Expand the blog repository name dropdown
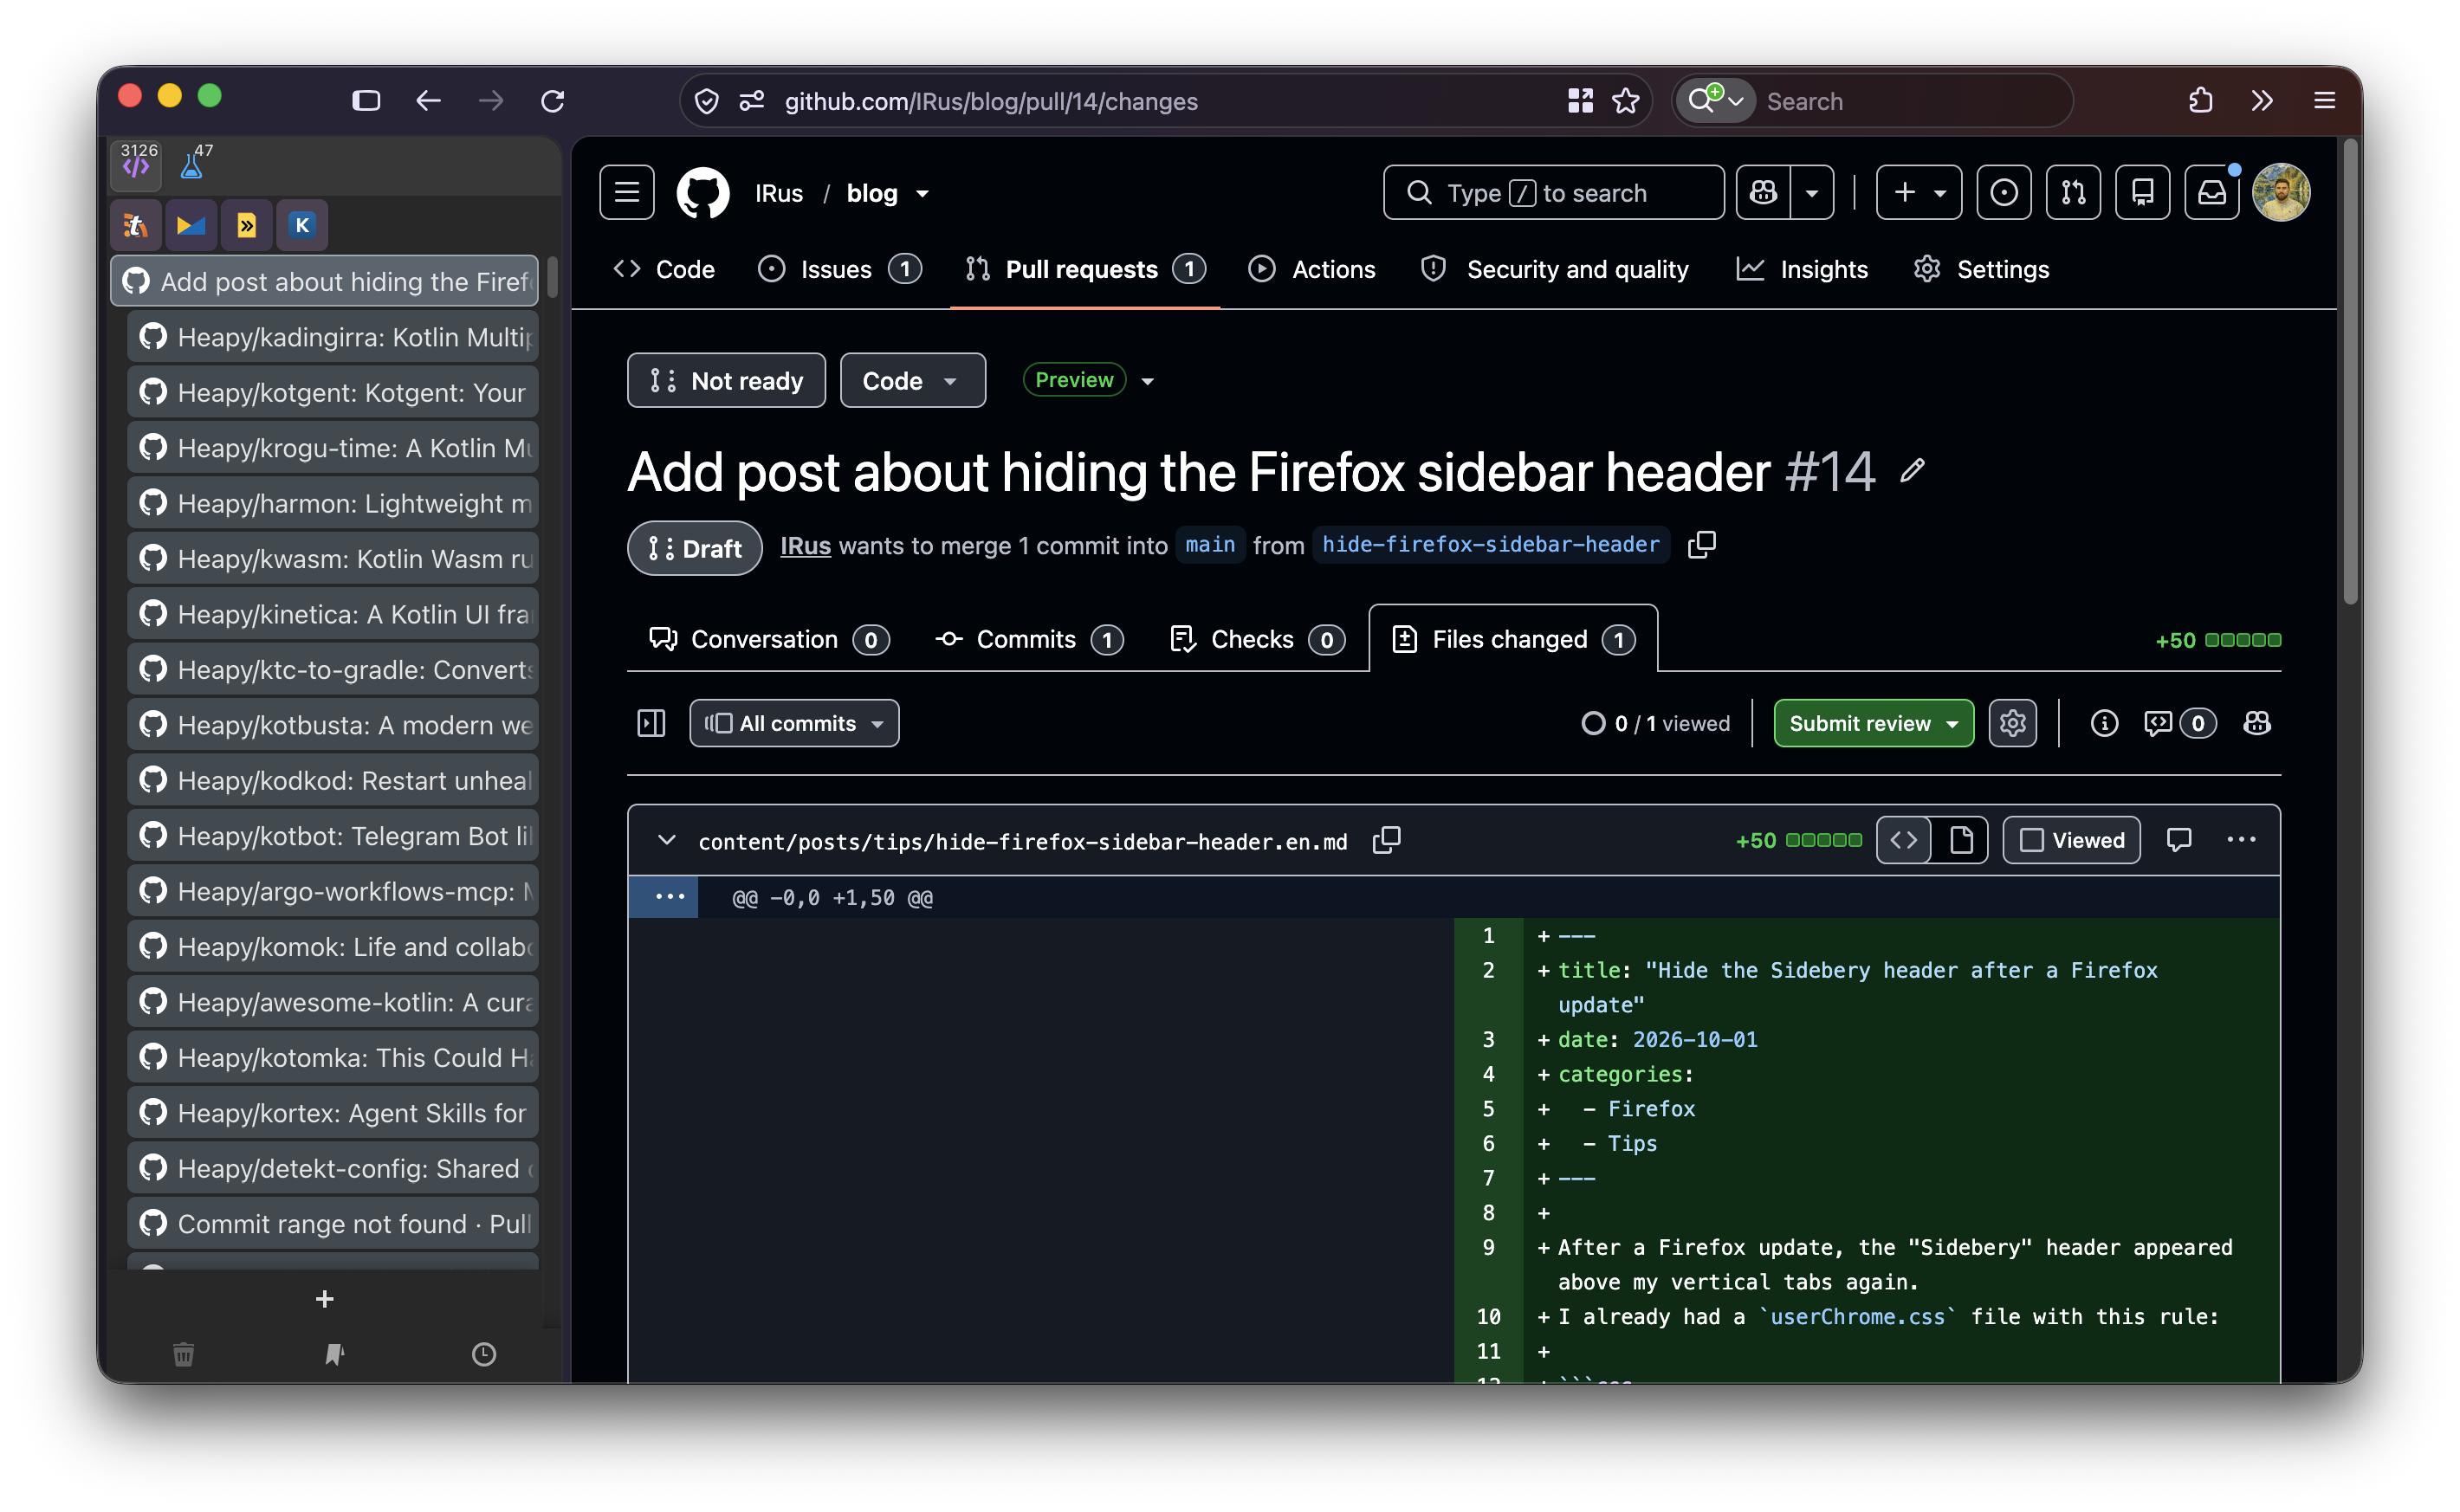Screen dimensions: 2460x1512 (x=922, y=193)
